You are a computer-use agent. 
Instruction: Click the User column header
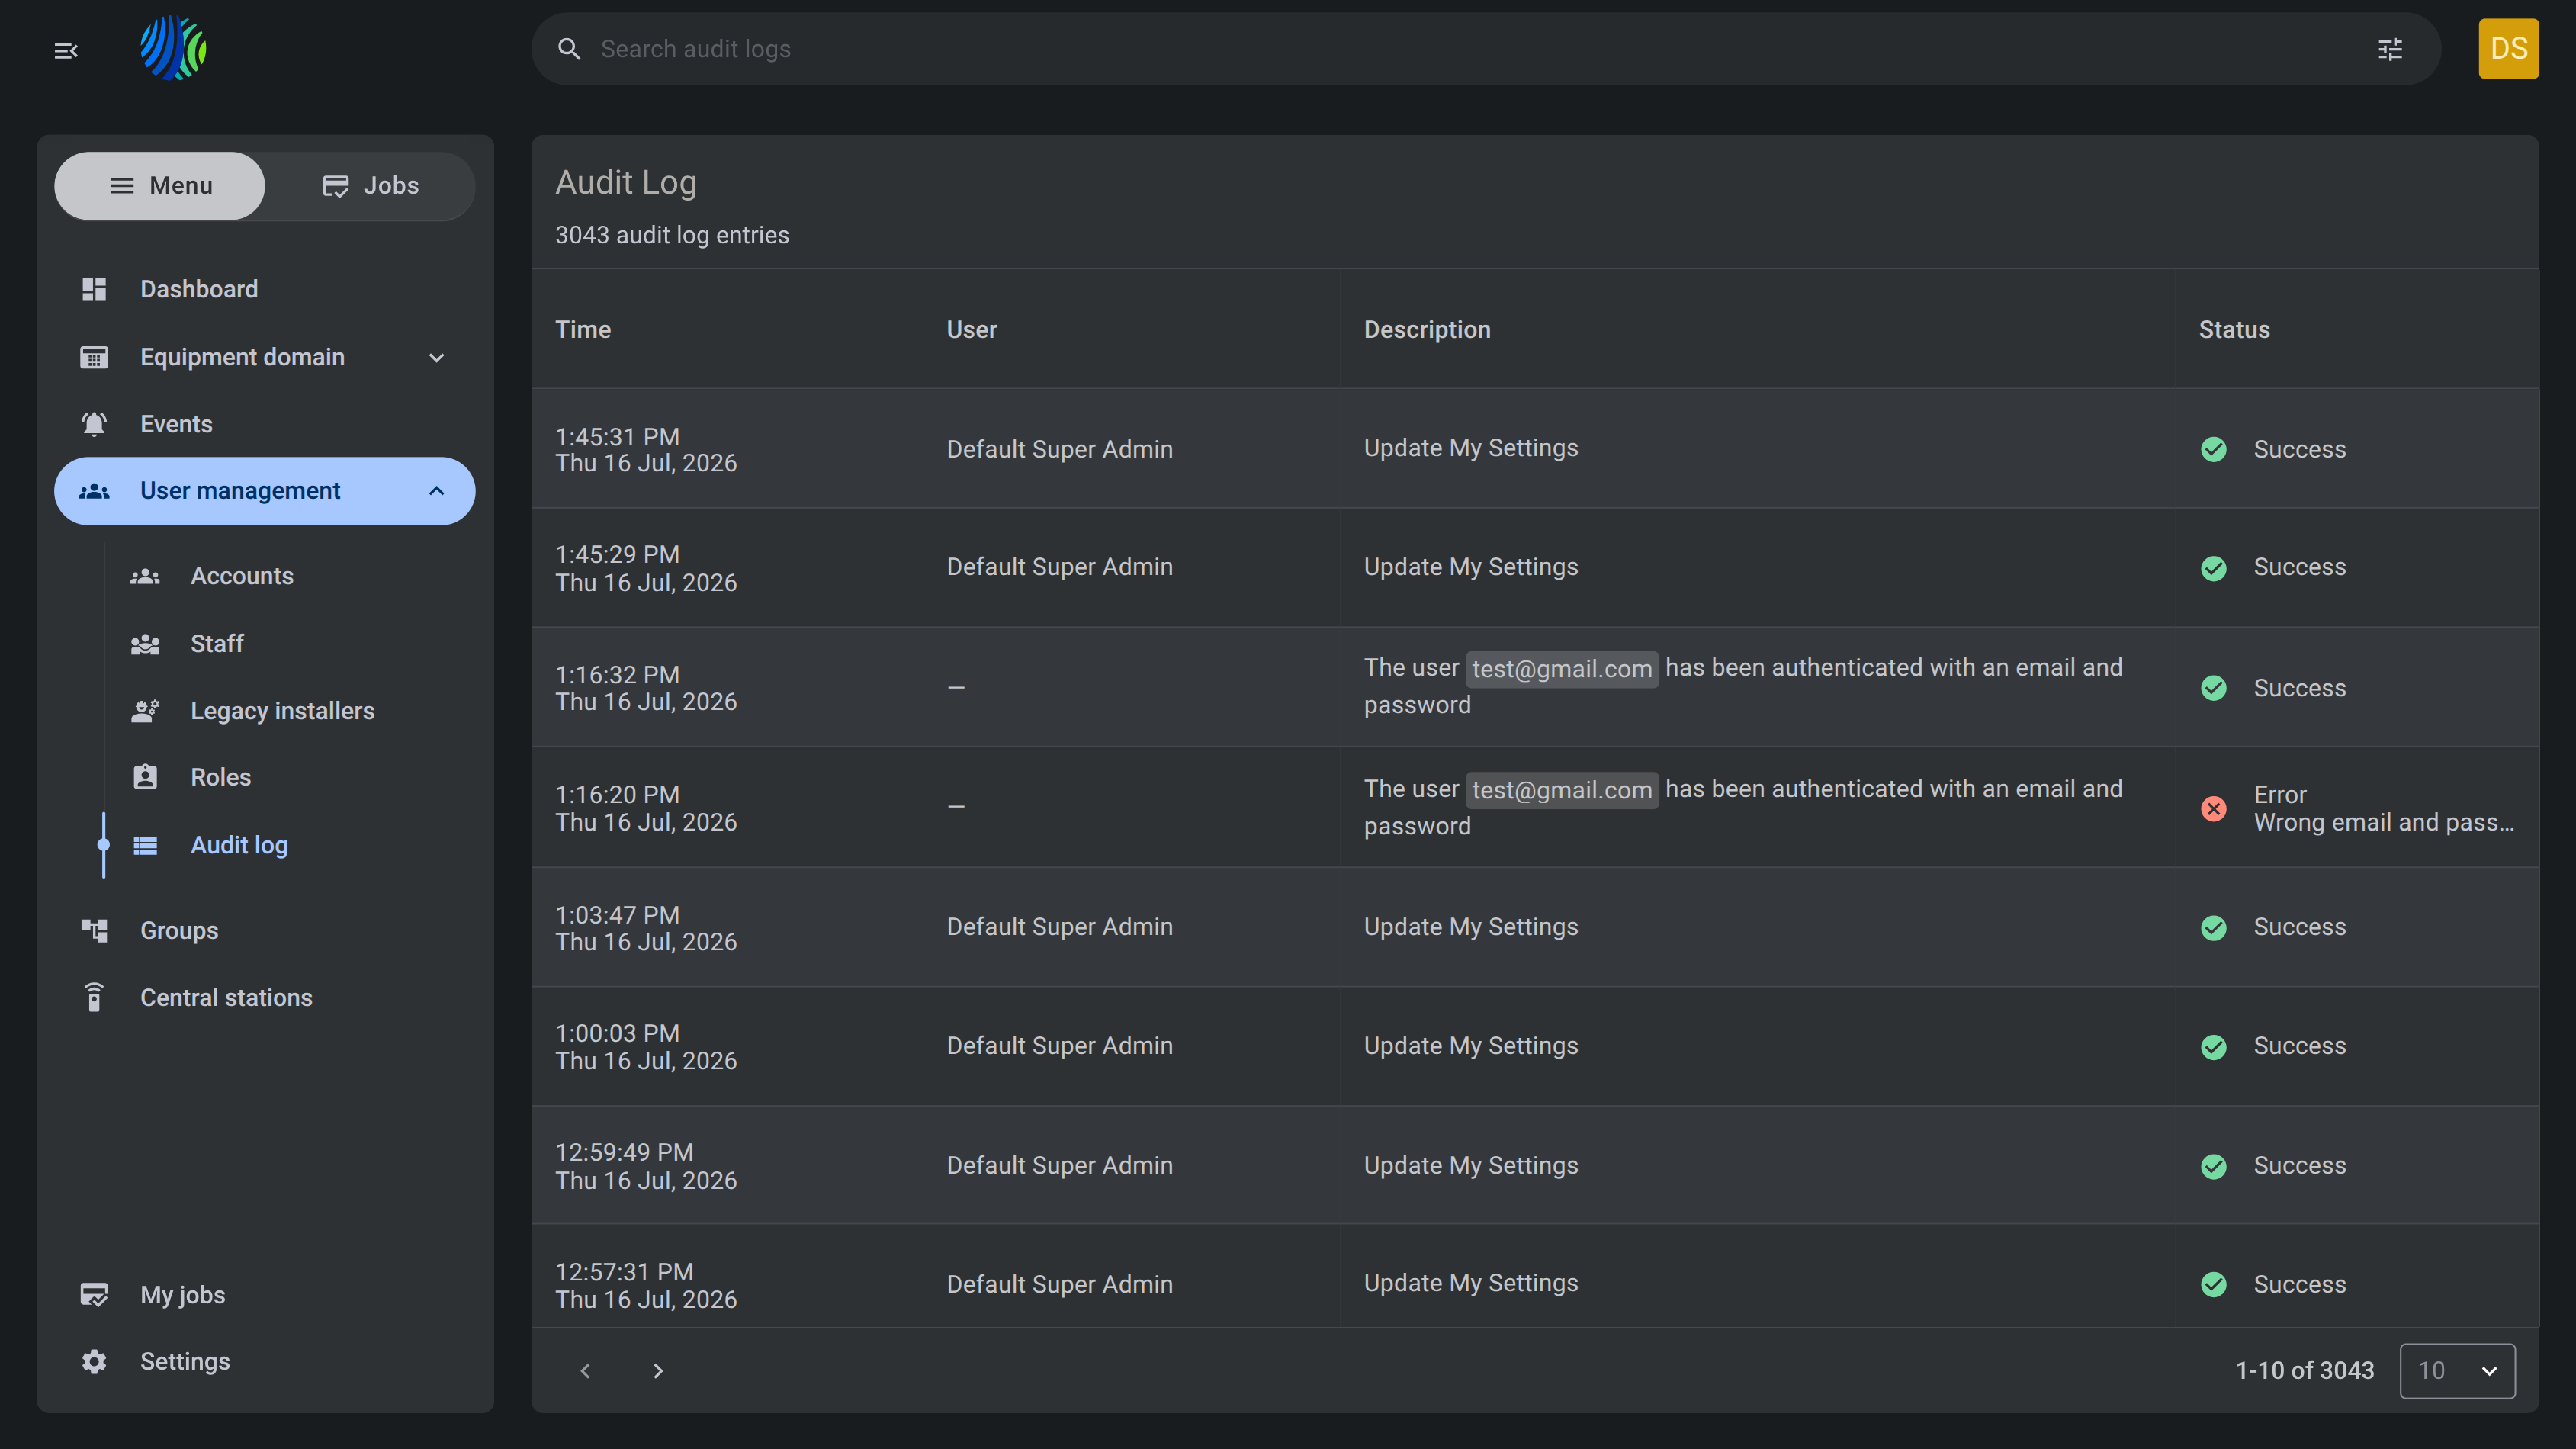[971, 330]
